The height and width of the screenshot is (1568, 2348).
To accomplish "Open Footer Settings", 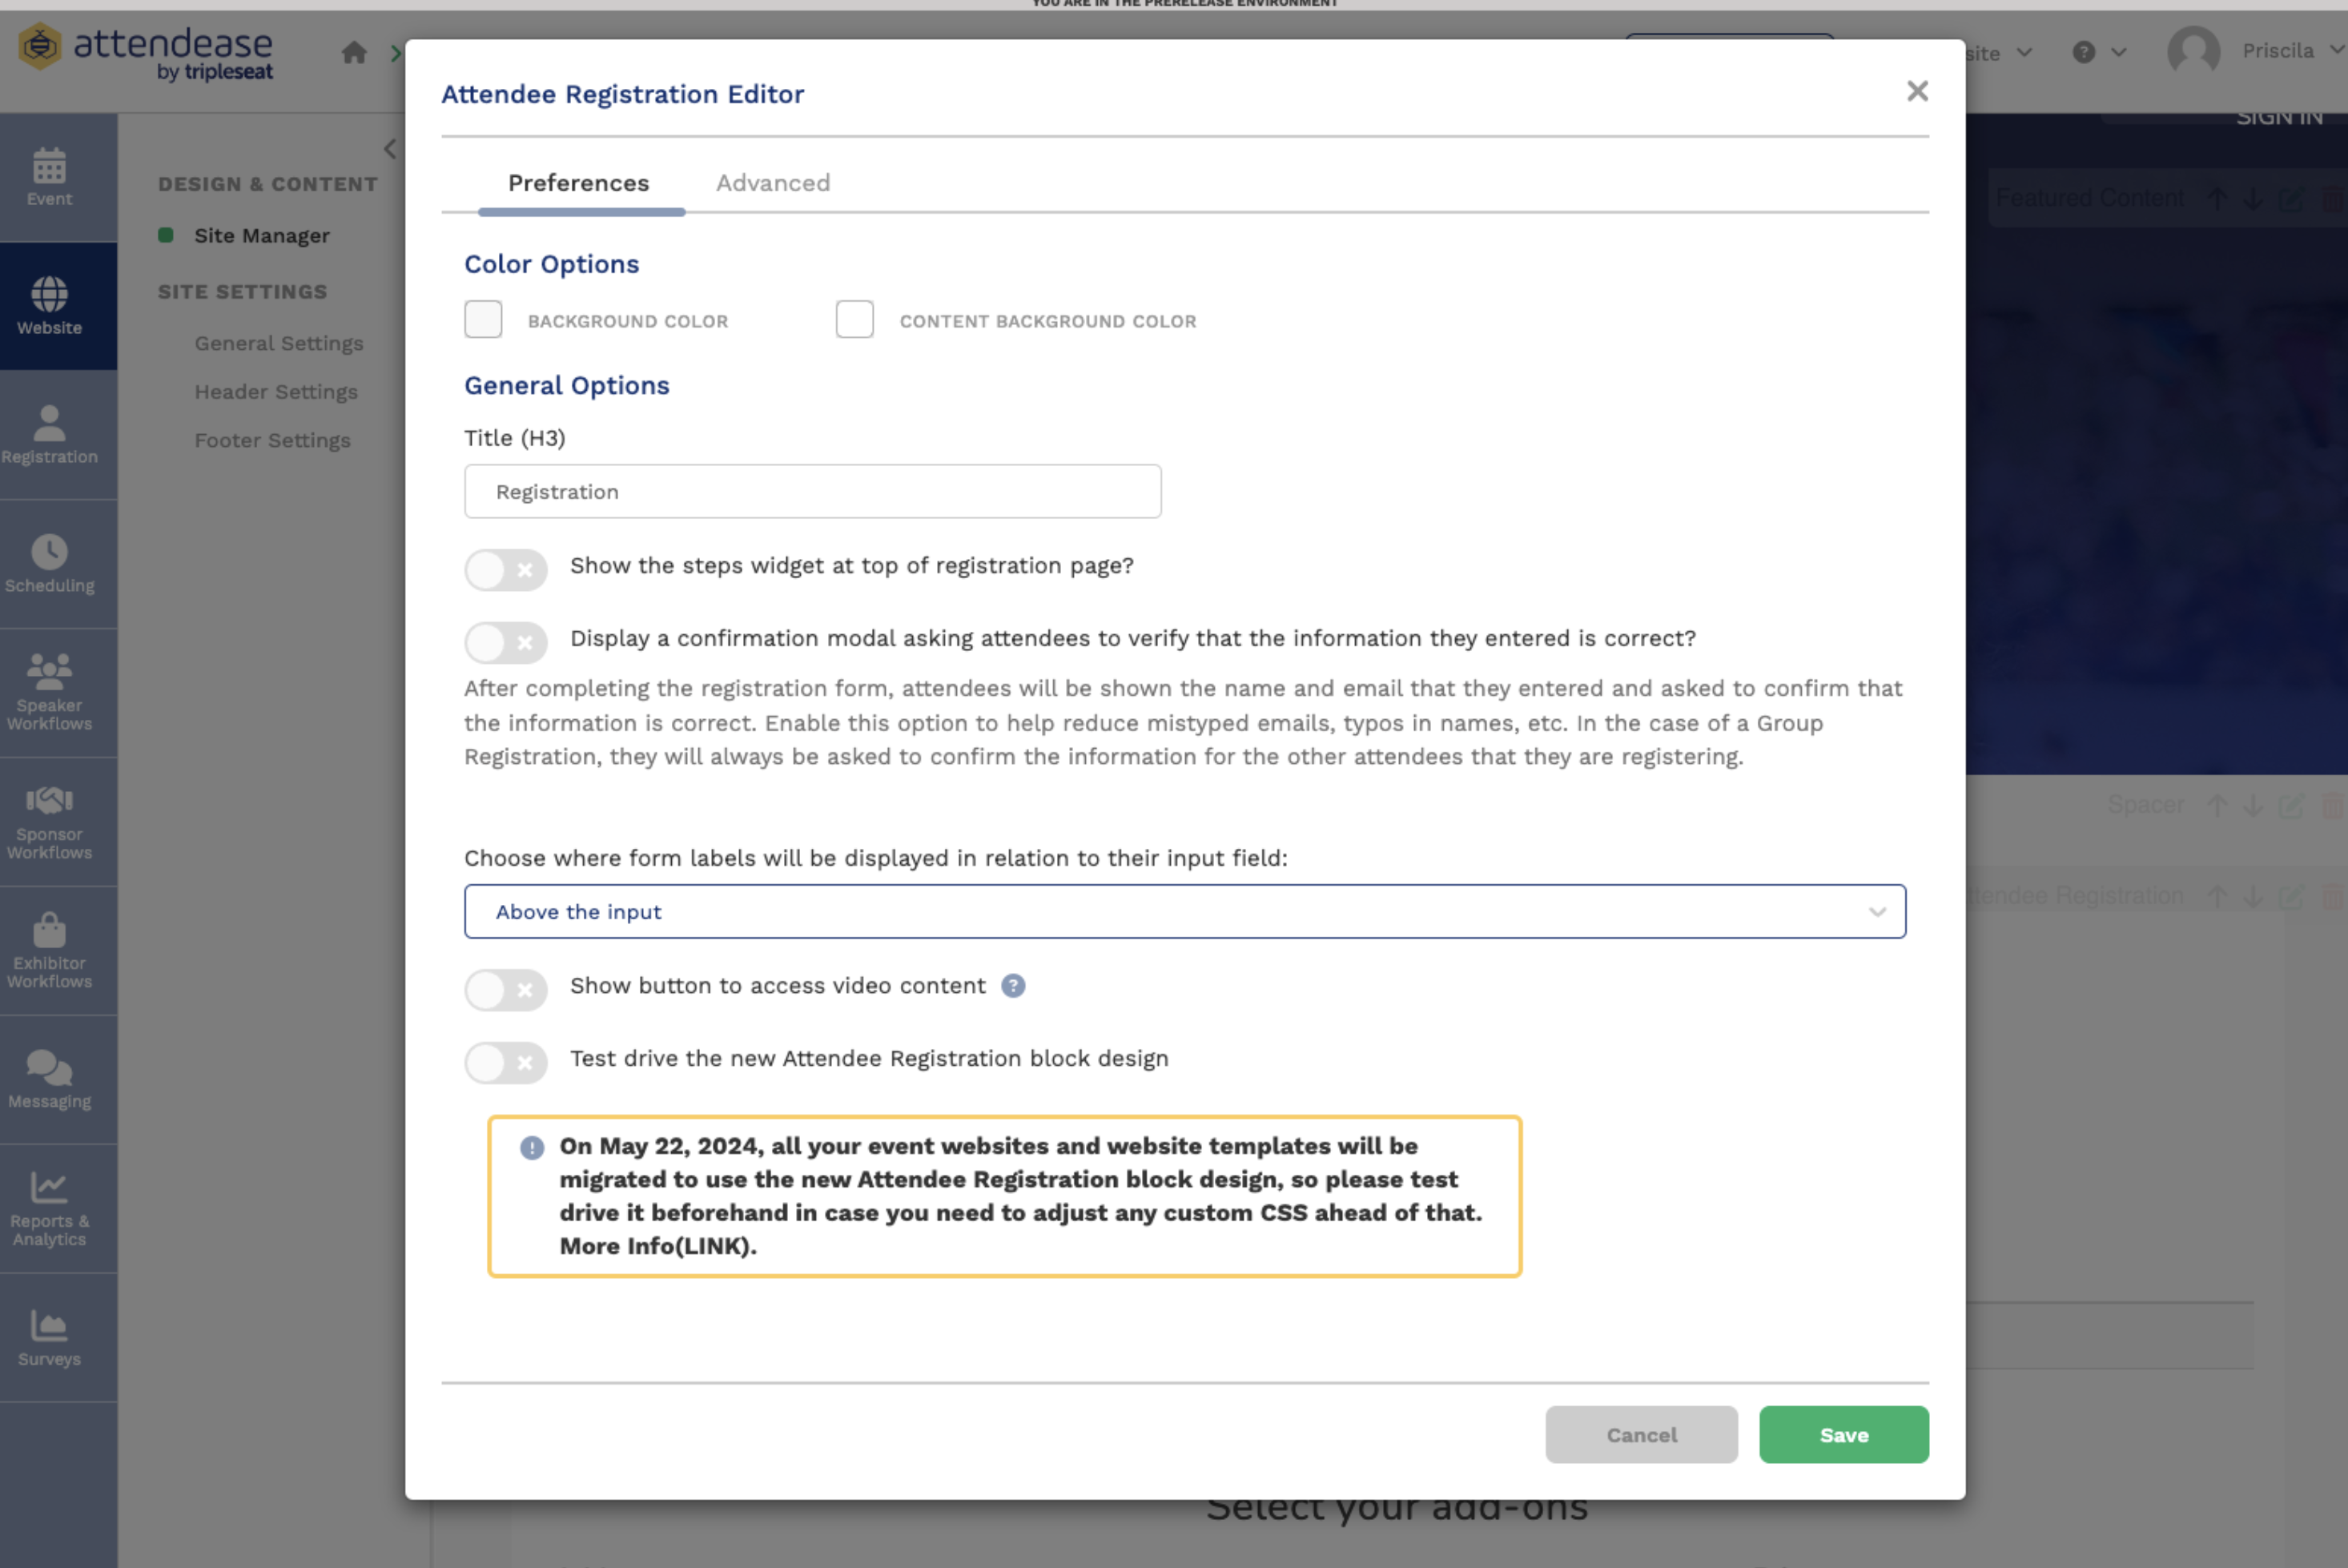I will click(272, 440).
